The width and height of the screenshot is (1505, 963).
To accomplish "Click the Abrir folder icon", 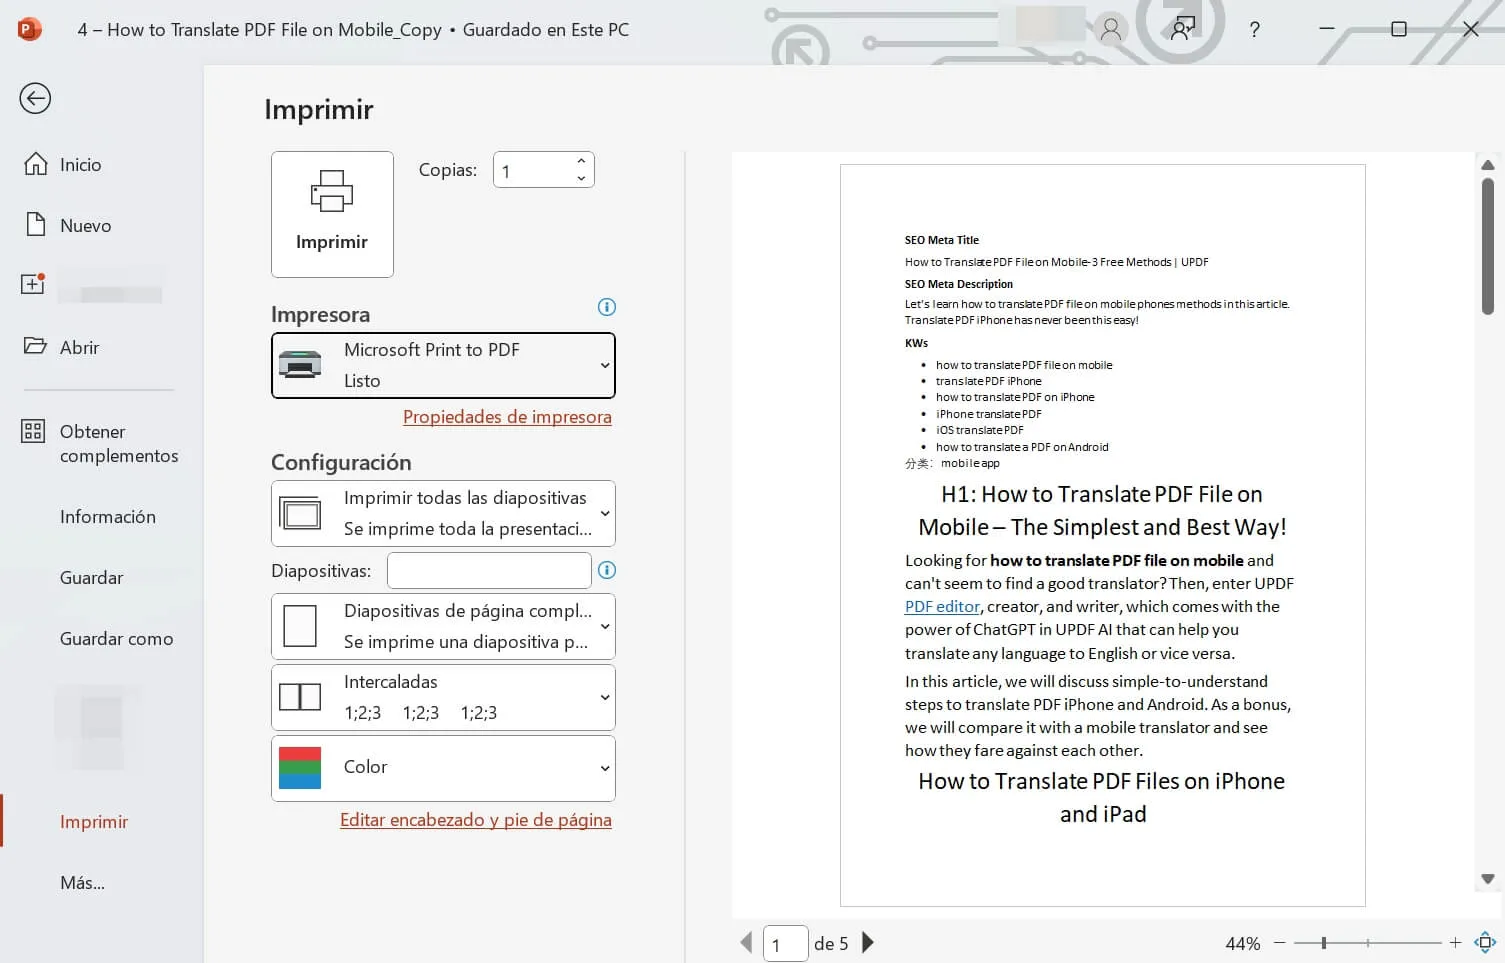I will pyautogui.click(x=35, y=346).
